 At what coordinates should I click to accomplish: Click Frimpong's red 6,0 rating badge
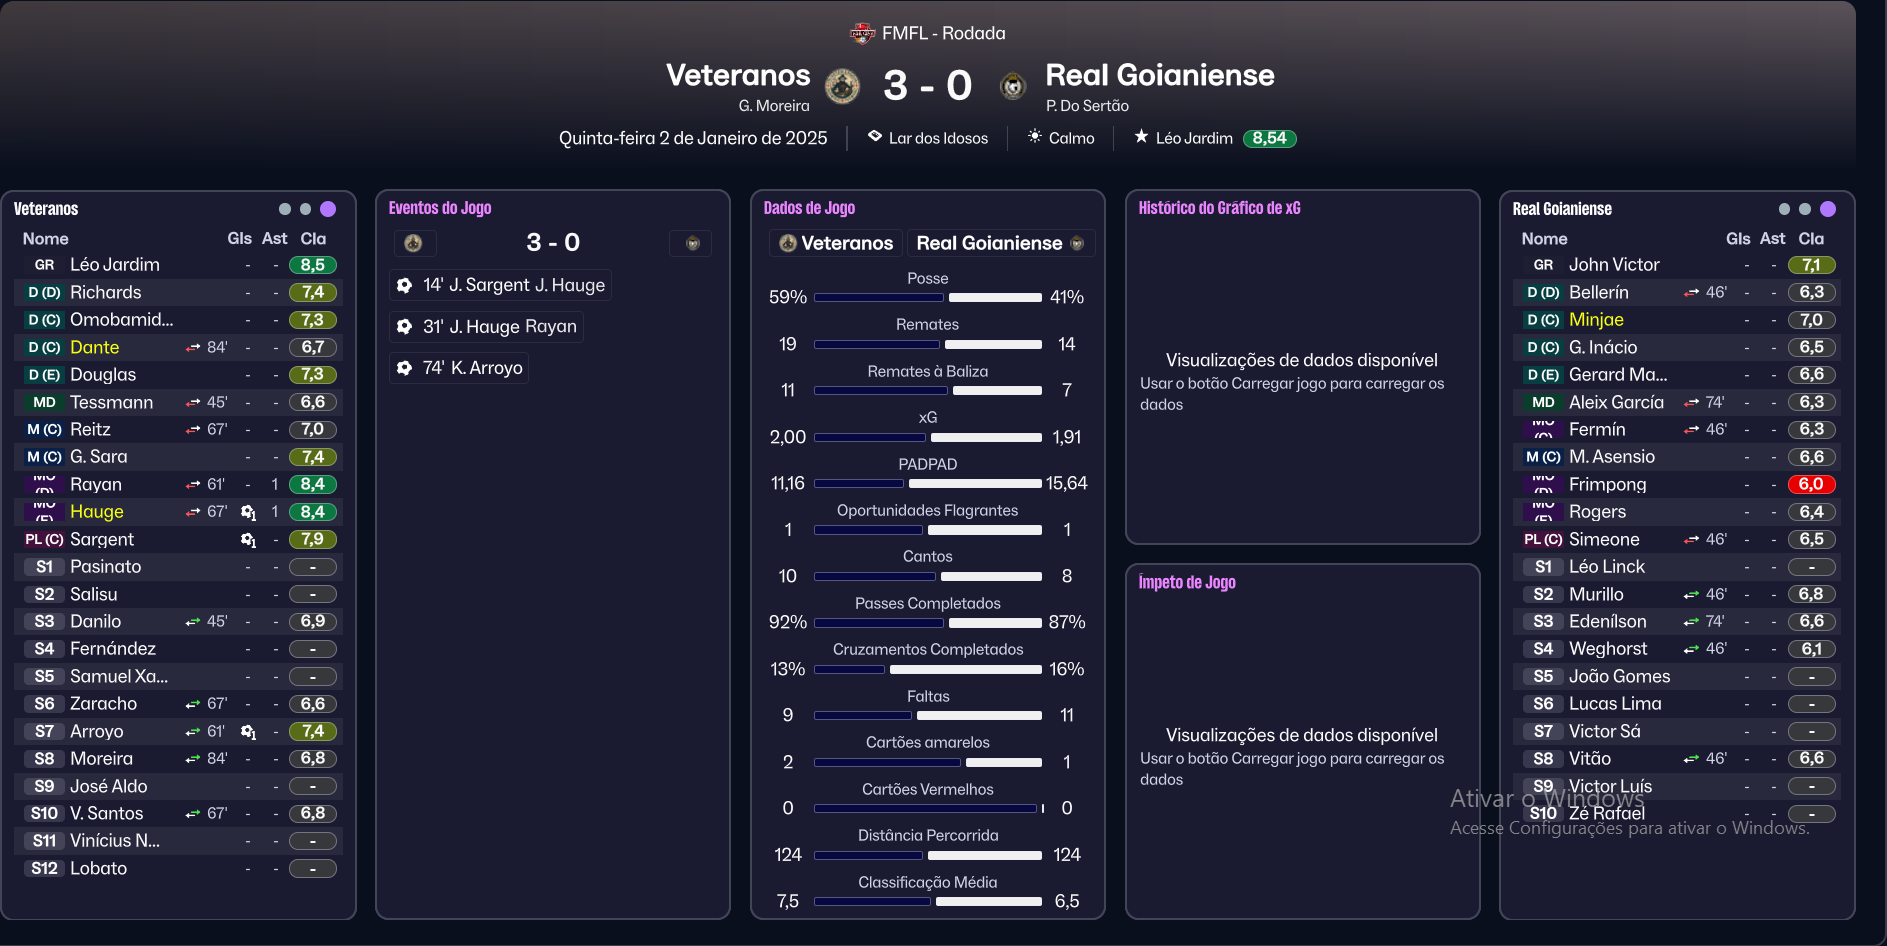(x=1811, y=485)
